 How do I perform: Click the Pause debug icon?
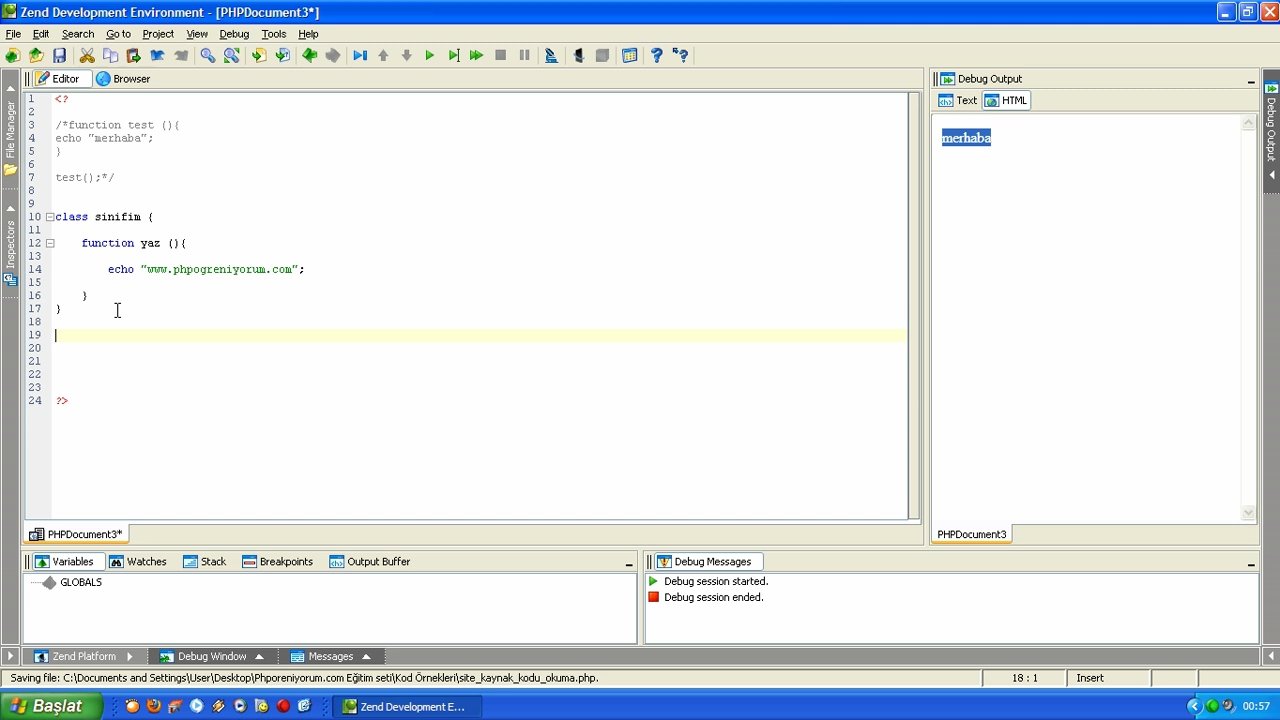524,56
